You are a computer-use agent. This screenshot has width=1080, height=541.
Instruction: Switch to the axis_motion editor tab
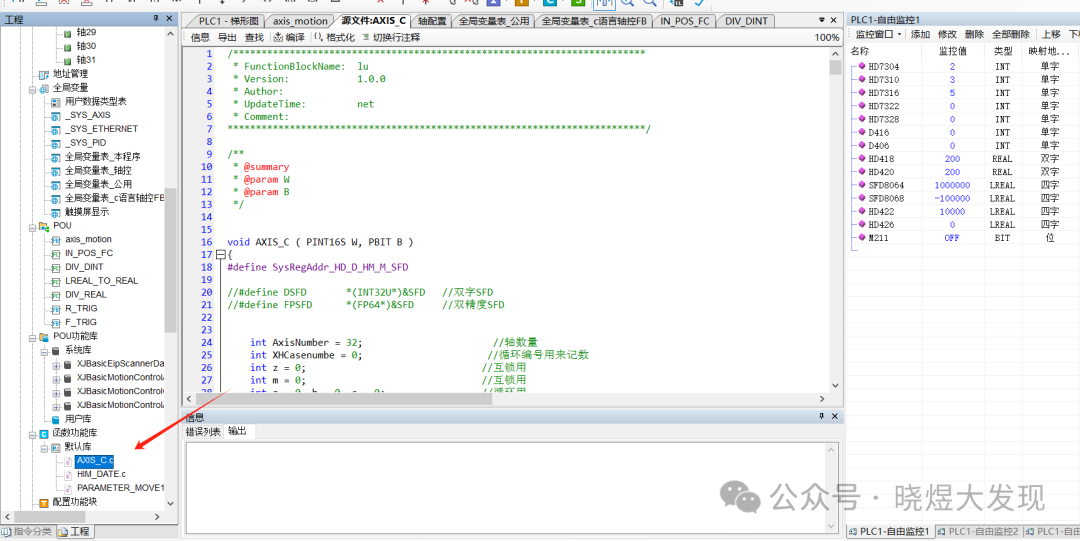[300, 21]
